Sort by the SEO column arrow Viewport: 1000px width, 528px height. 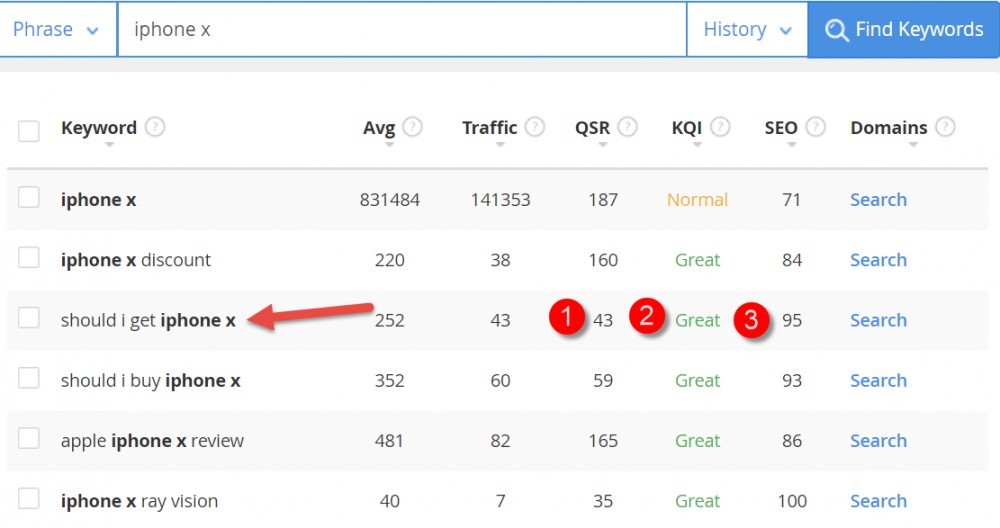point(791,145)
